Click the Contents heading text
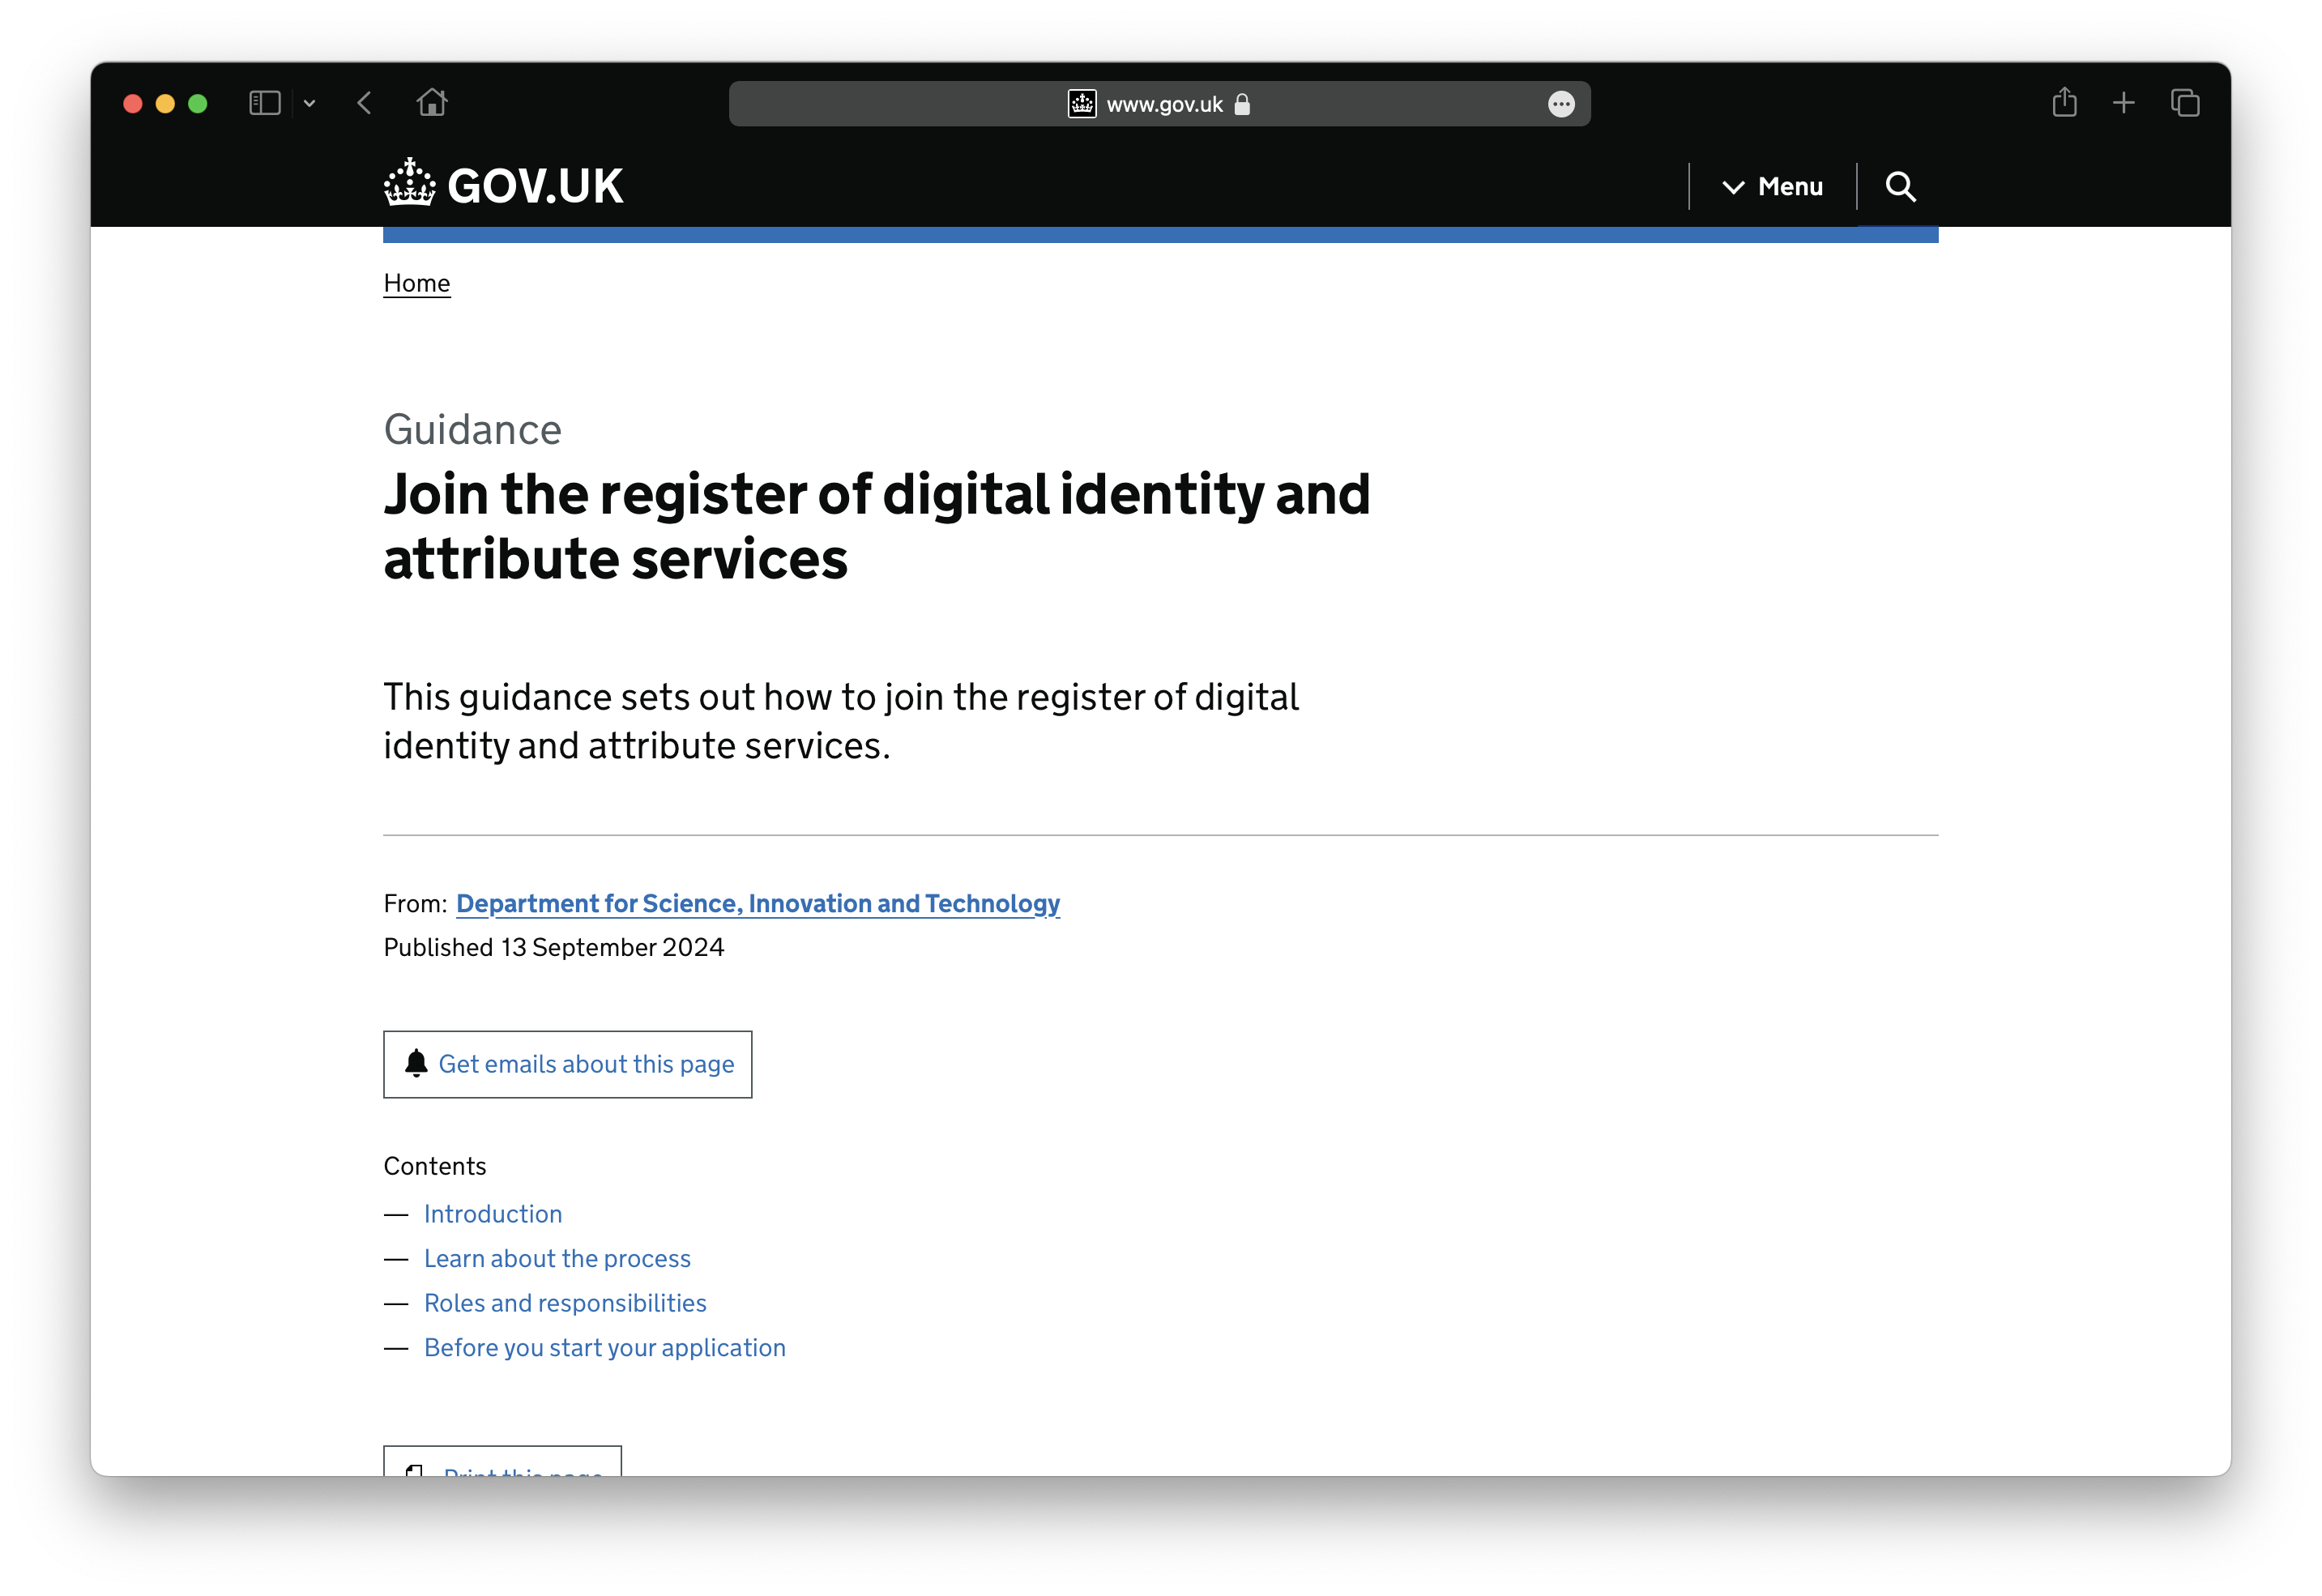This screenshot has width=2322, height=1596. 435,1166
